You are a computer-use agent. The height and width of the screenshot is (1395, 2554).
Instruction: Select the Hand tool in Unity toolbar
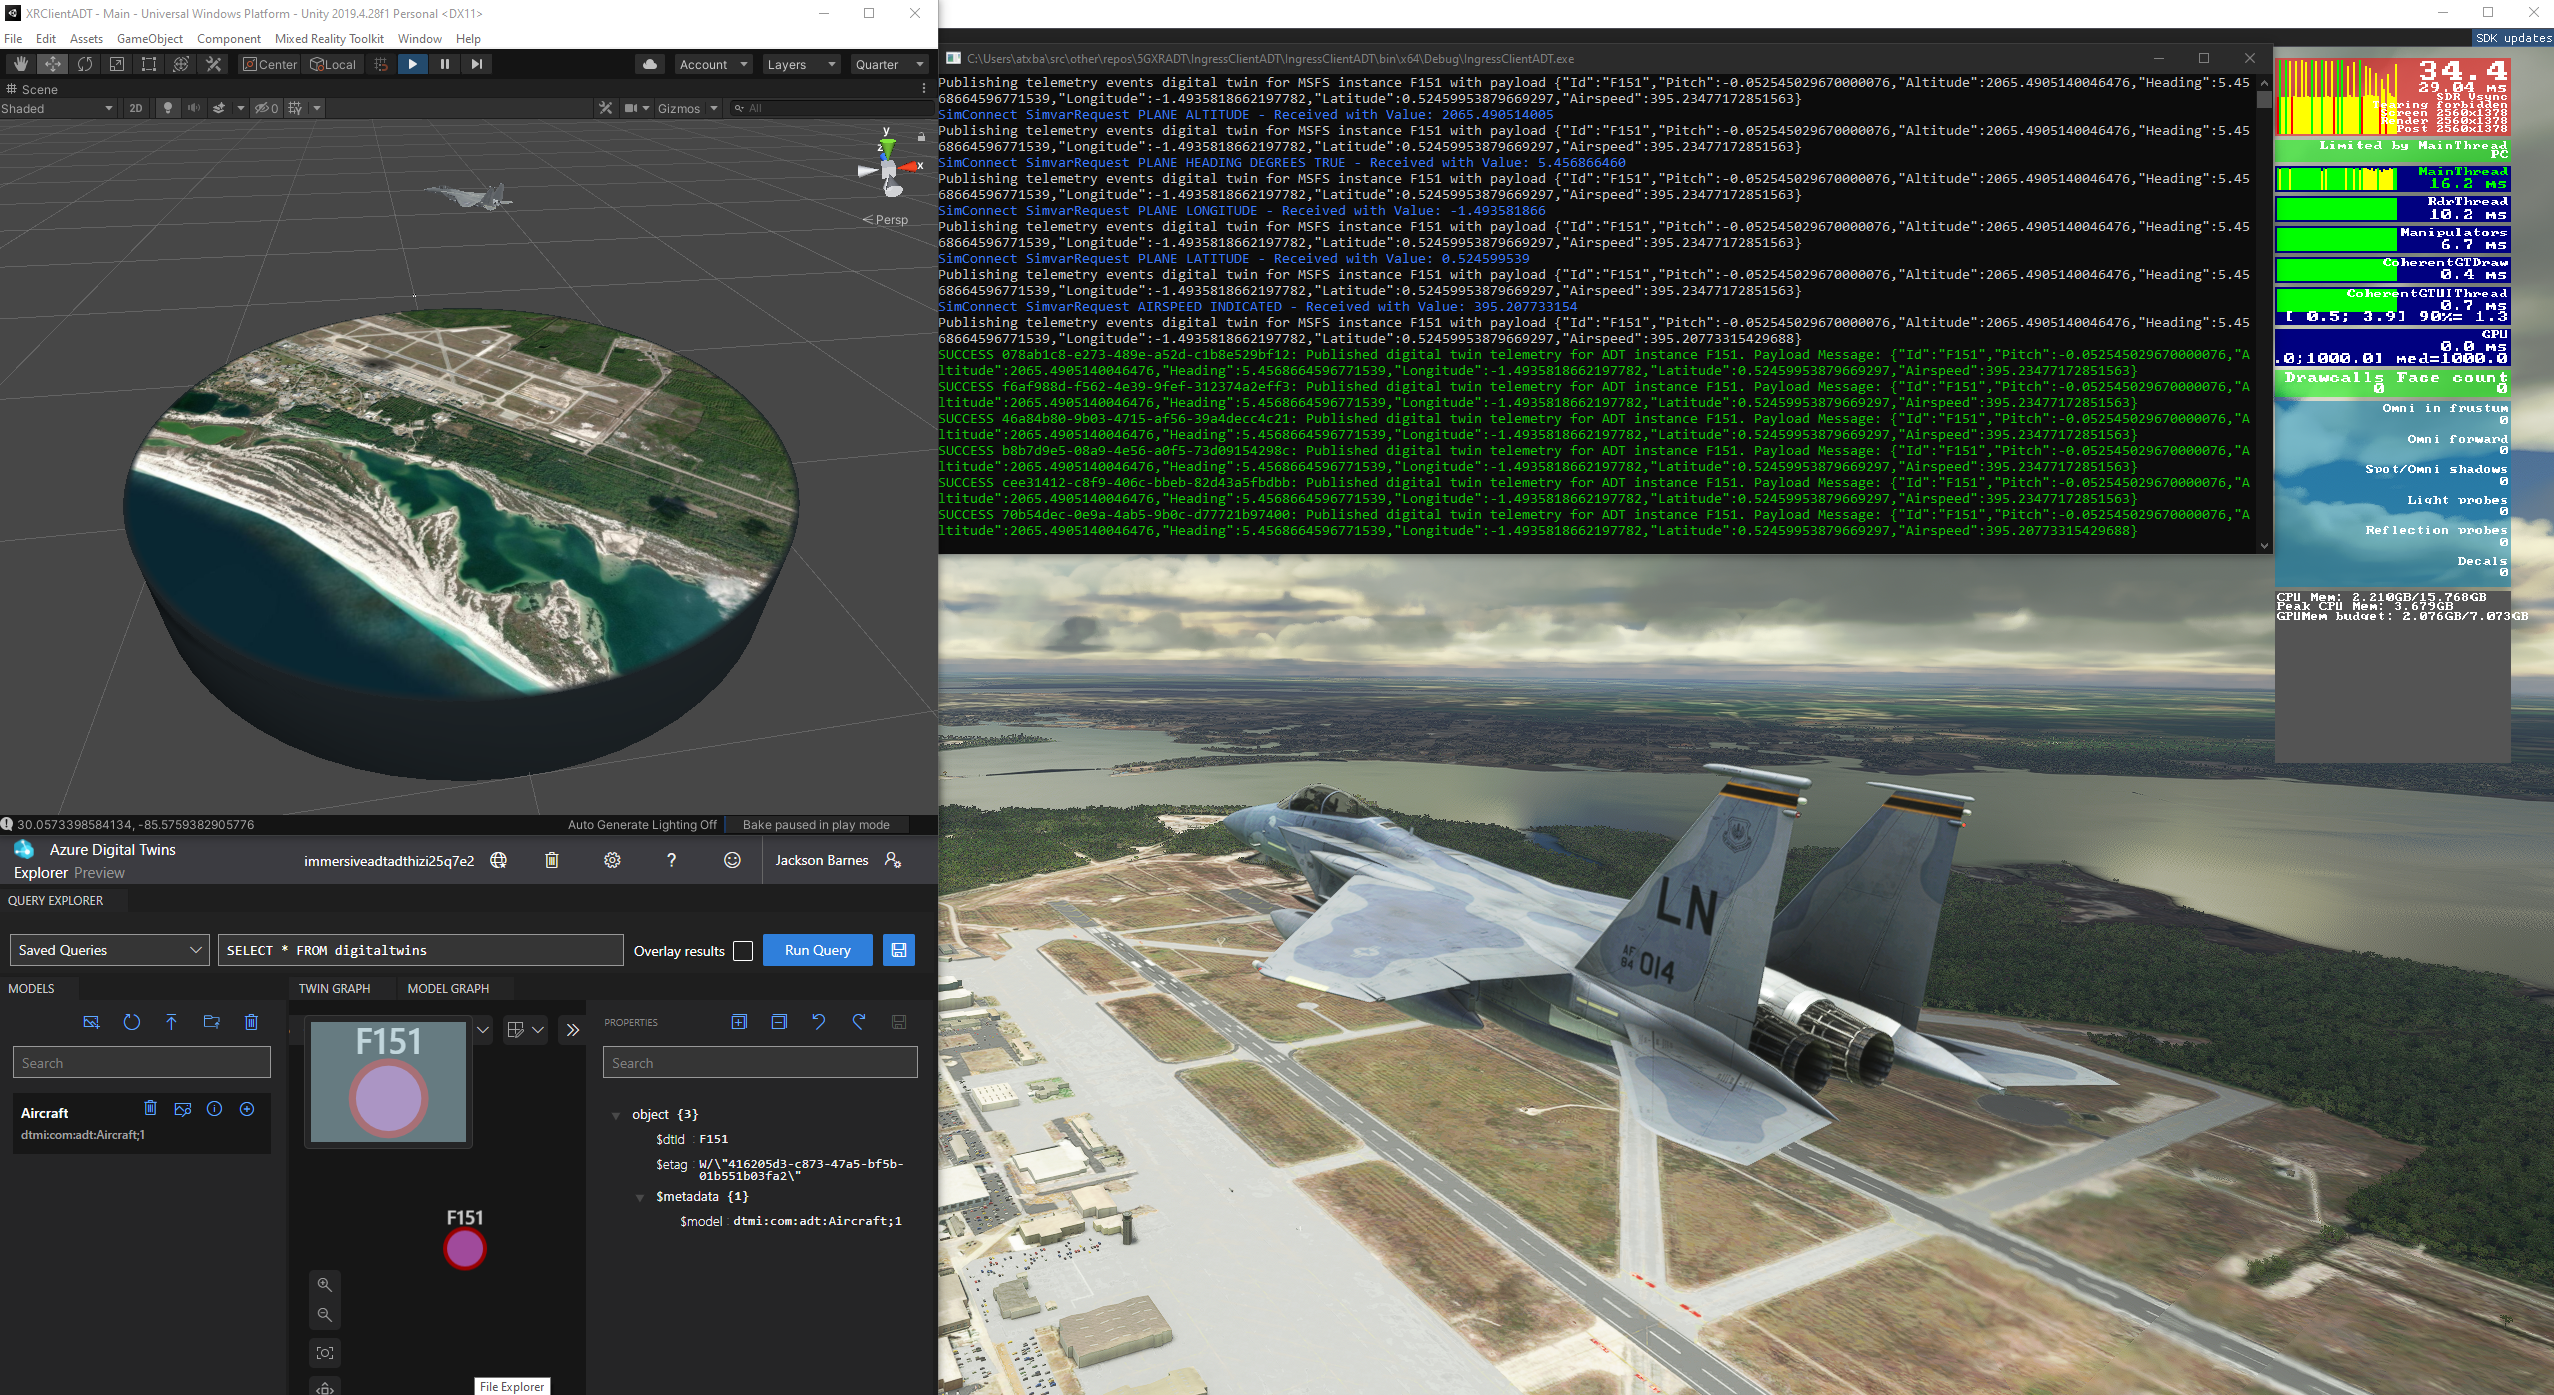pos(20,64)
